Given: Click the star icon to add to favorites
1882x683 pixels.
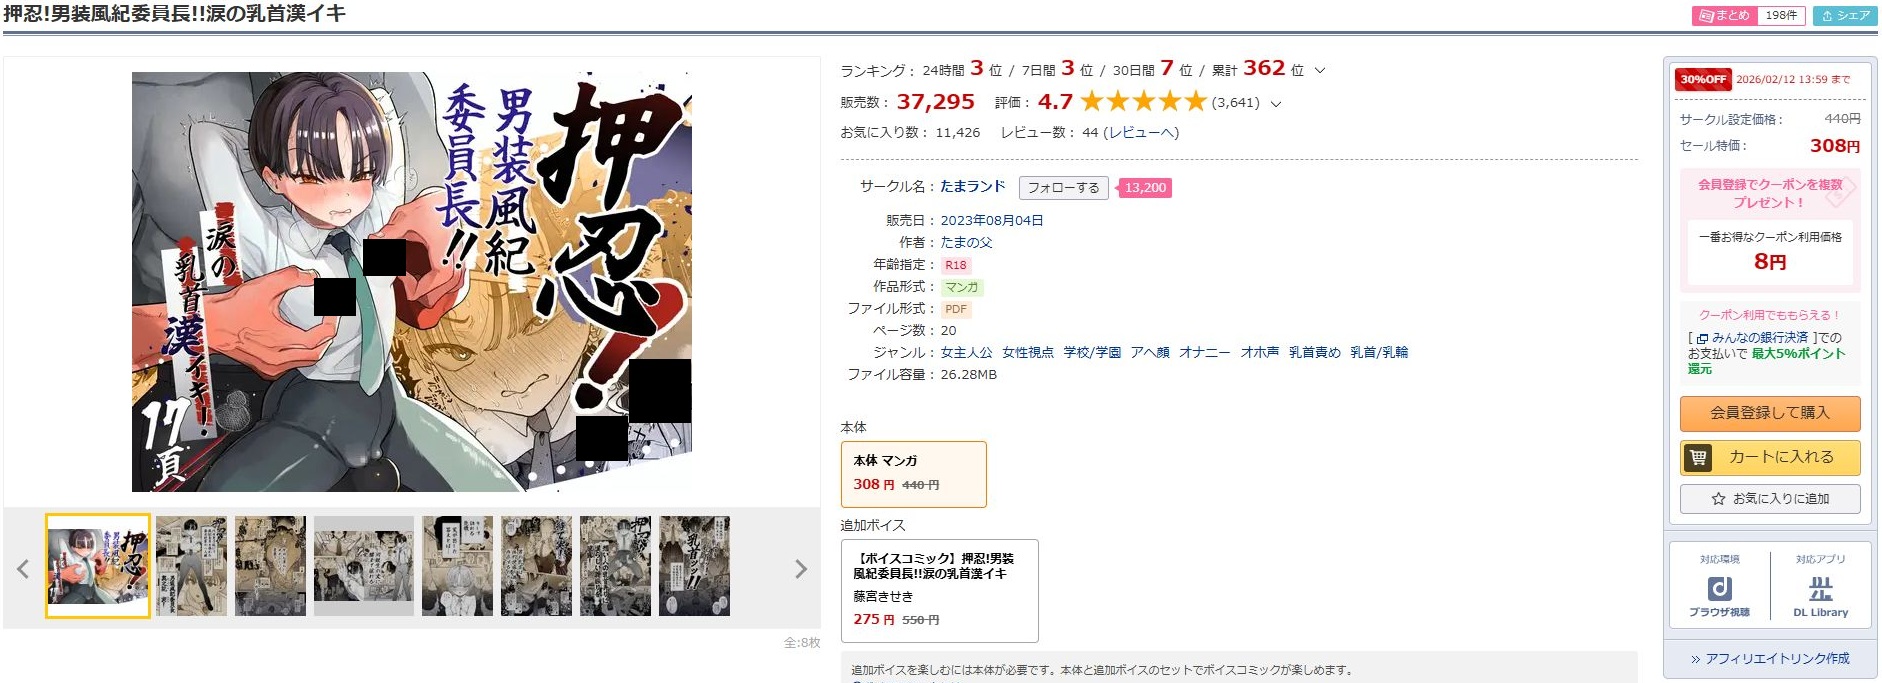Looking at the screenshot, I should [1718, 498].
